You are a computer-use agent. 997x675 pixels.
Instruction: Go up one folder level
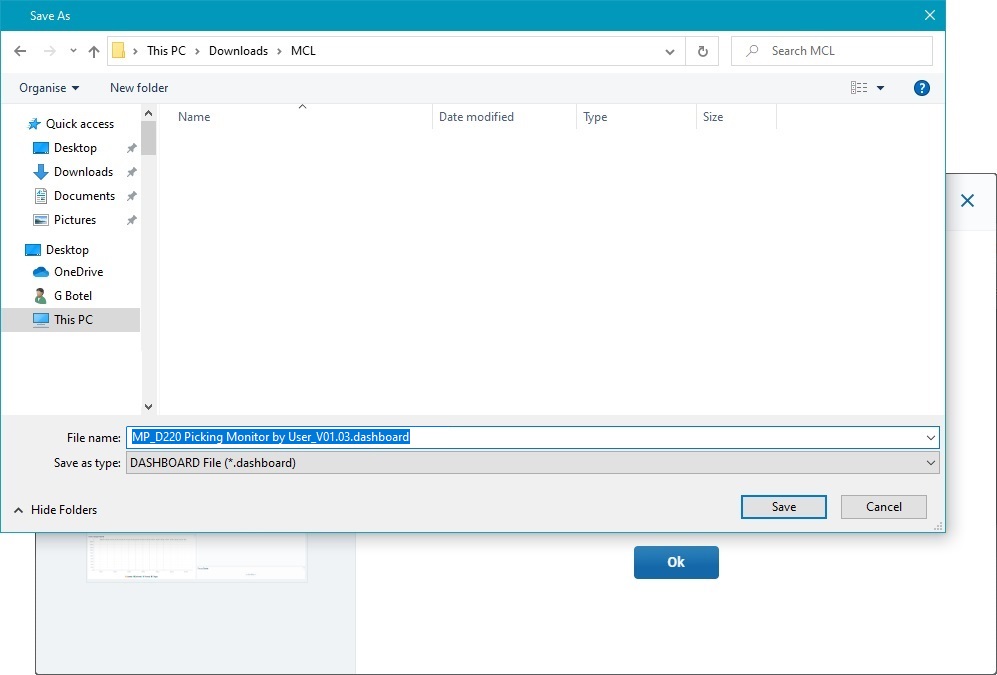(x=93, y=50)
